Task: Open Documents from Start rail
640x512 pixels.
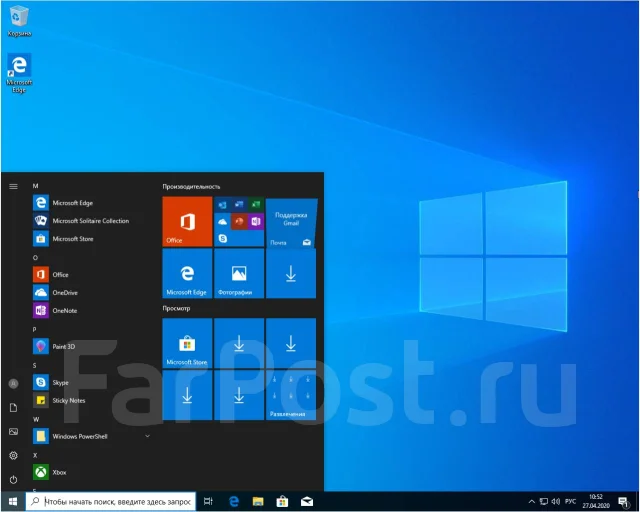Action: point(13,408)
